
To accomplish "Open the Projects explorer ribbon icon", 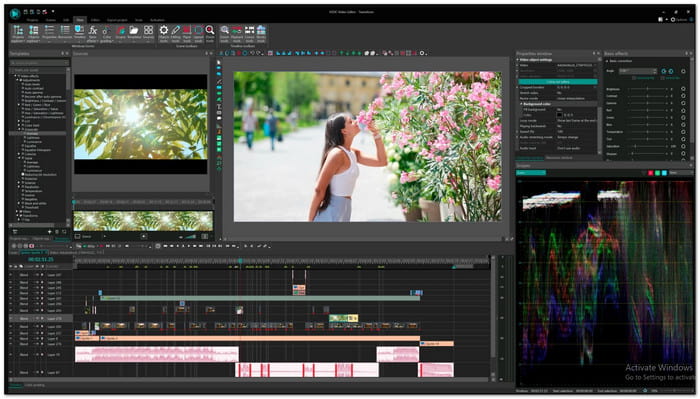I will (x=18, y=33).
